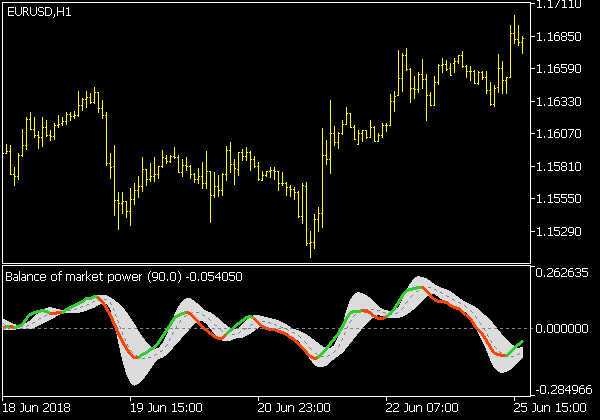Click the 1.16850 price axis label
This screenshot has width=600, height=420.
point(558,37)
